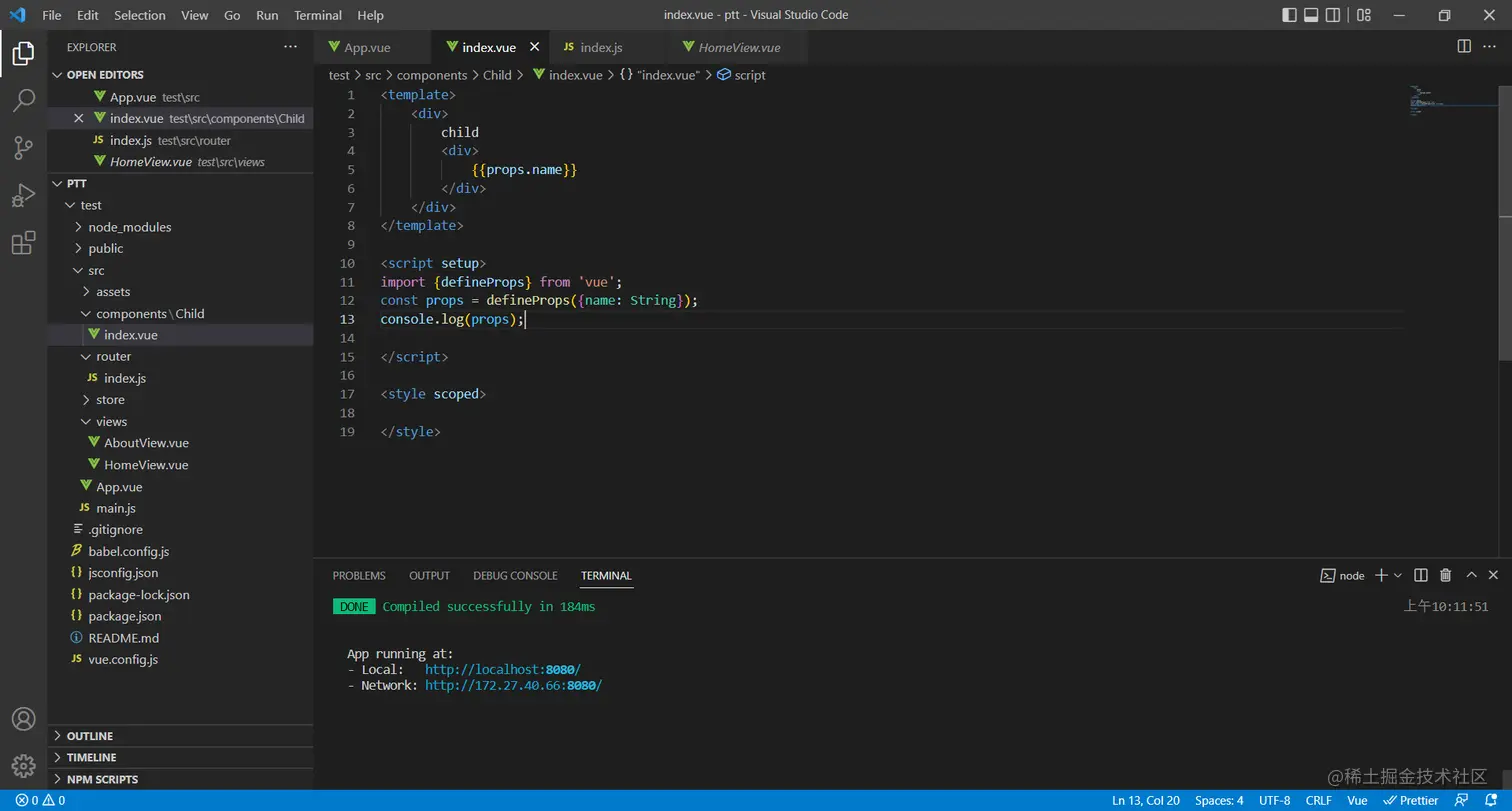This screenshot has width=1512, height=811.
Task: Open the Explorer view in activity bar
Action: click(23, 54)
